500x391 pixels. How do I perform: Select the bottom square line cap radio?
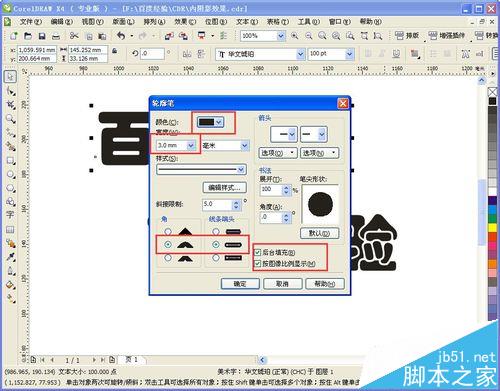tap(216, 258)
